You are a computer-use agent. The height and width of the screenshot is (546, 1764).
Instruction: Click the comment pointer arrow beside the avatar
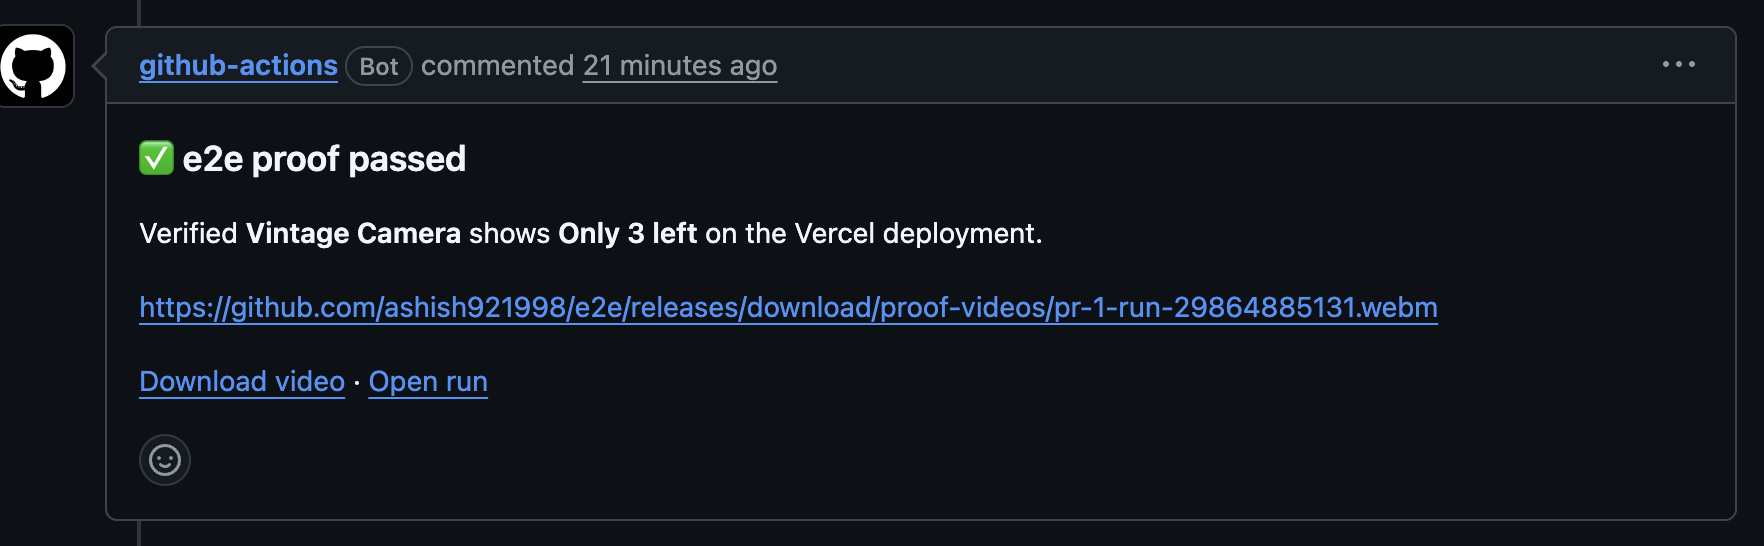click(x=99, y=66)
